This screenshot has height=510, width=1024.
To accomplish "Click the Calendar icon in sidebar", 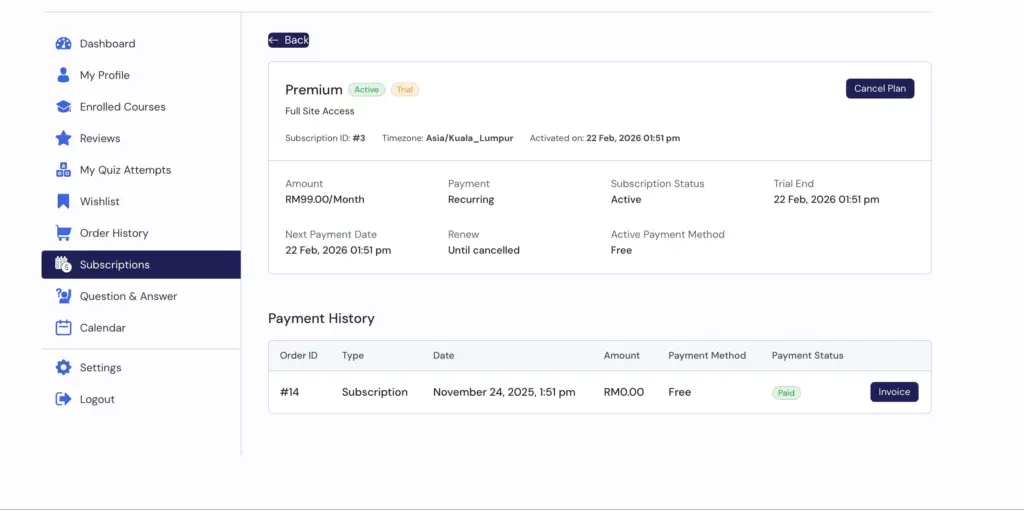I will click(63, 328).
